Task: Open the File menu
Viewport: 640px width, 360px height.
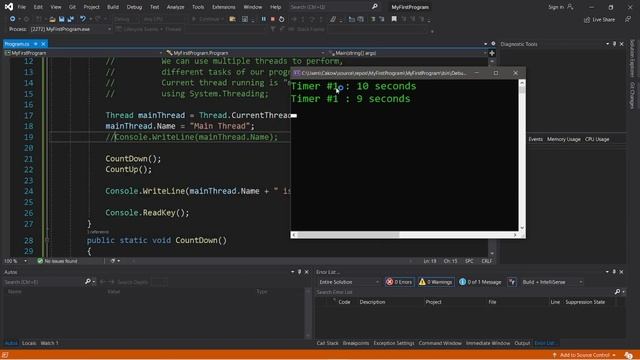Action: [22, 7]
